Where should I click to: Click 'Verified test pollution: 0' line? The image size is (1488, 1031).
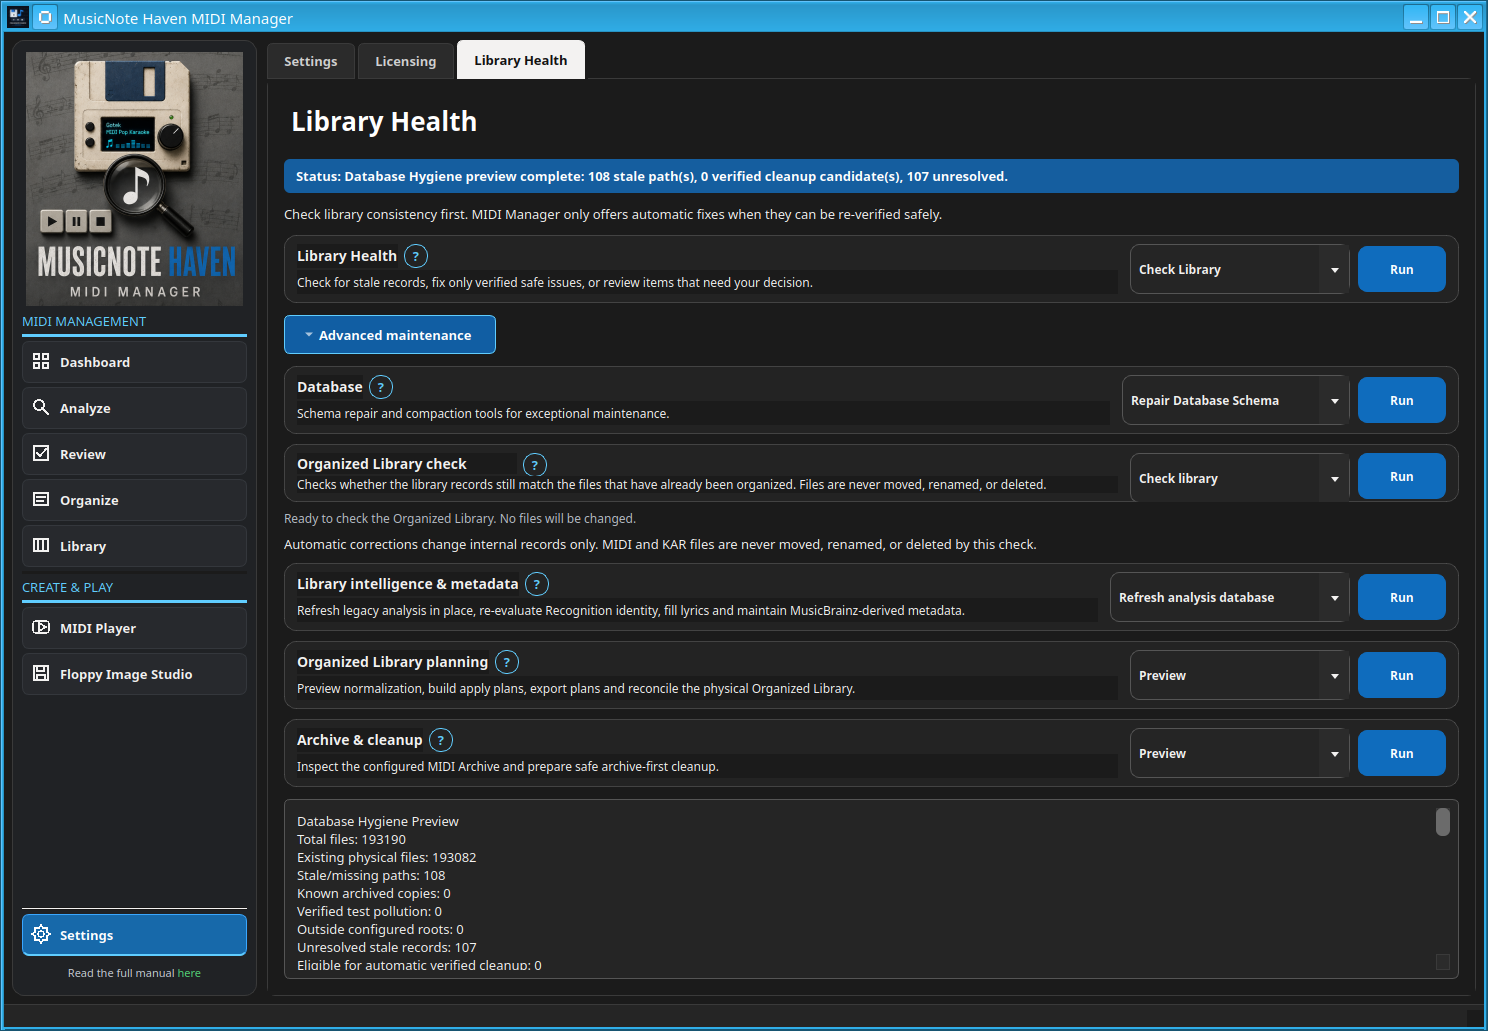coord(369,911)
